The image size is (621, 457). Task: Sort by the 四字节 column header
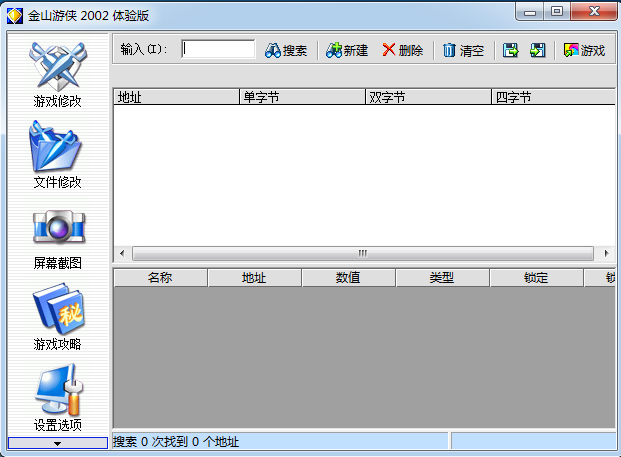tap(553, 97)
